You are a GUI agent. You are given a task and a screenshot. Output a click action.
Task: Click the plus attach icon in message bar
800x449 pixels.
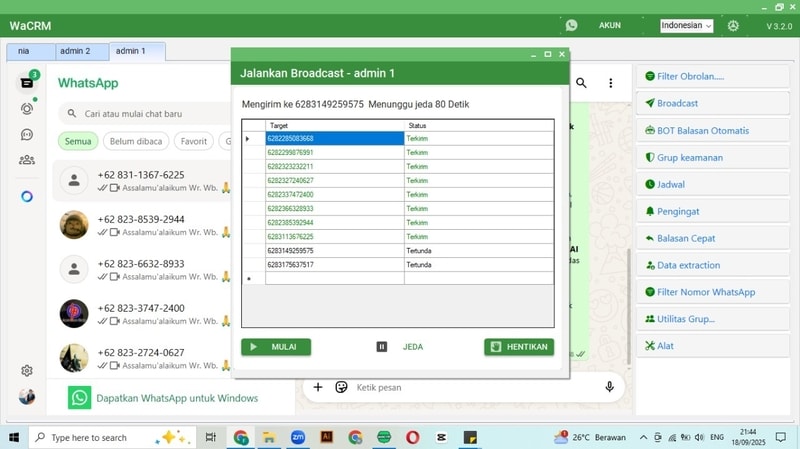click(x=318, y=387)
